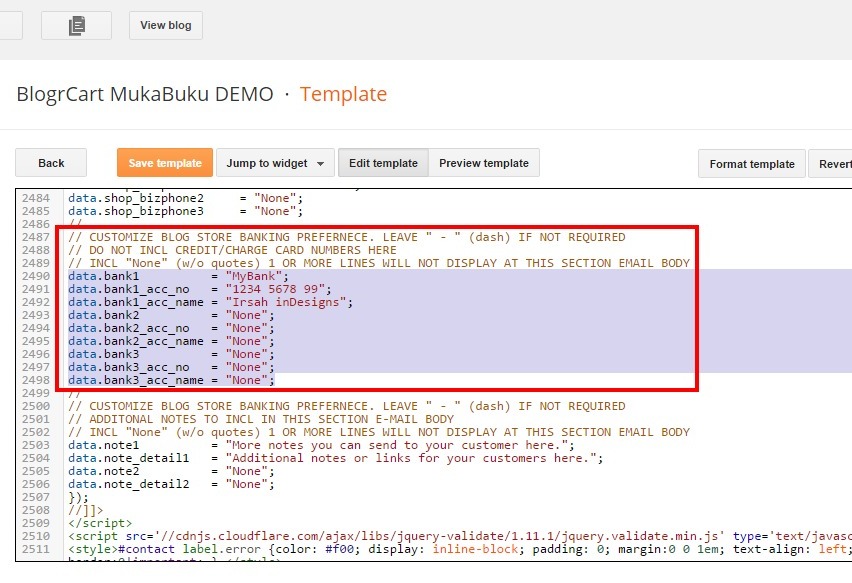Switch to Preview template tab
This screenshot has height=583, width=852.
(x=484, y=163)
